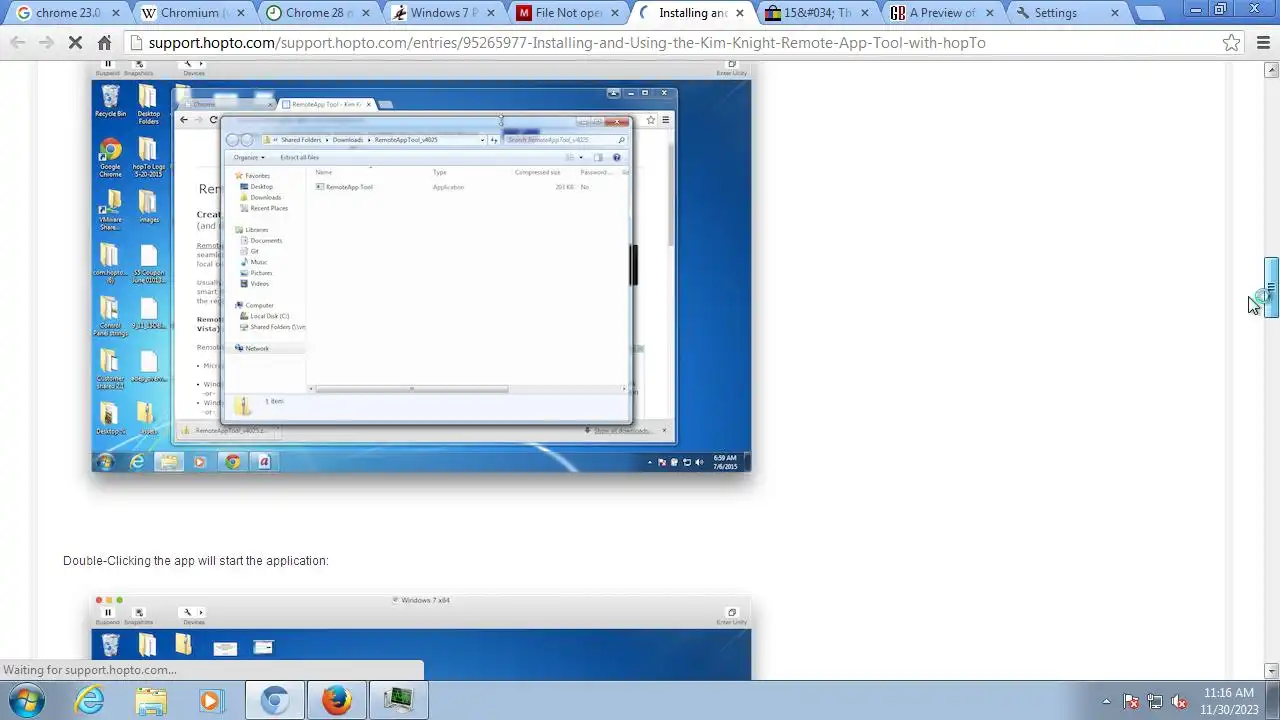Open the Chrome home page
1280x720 pixels.
coord(104,43)
